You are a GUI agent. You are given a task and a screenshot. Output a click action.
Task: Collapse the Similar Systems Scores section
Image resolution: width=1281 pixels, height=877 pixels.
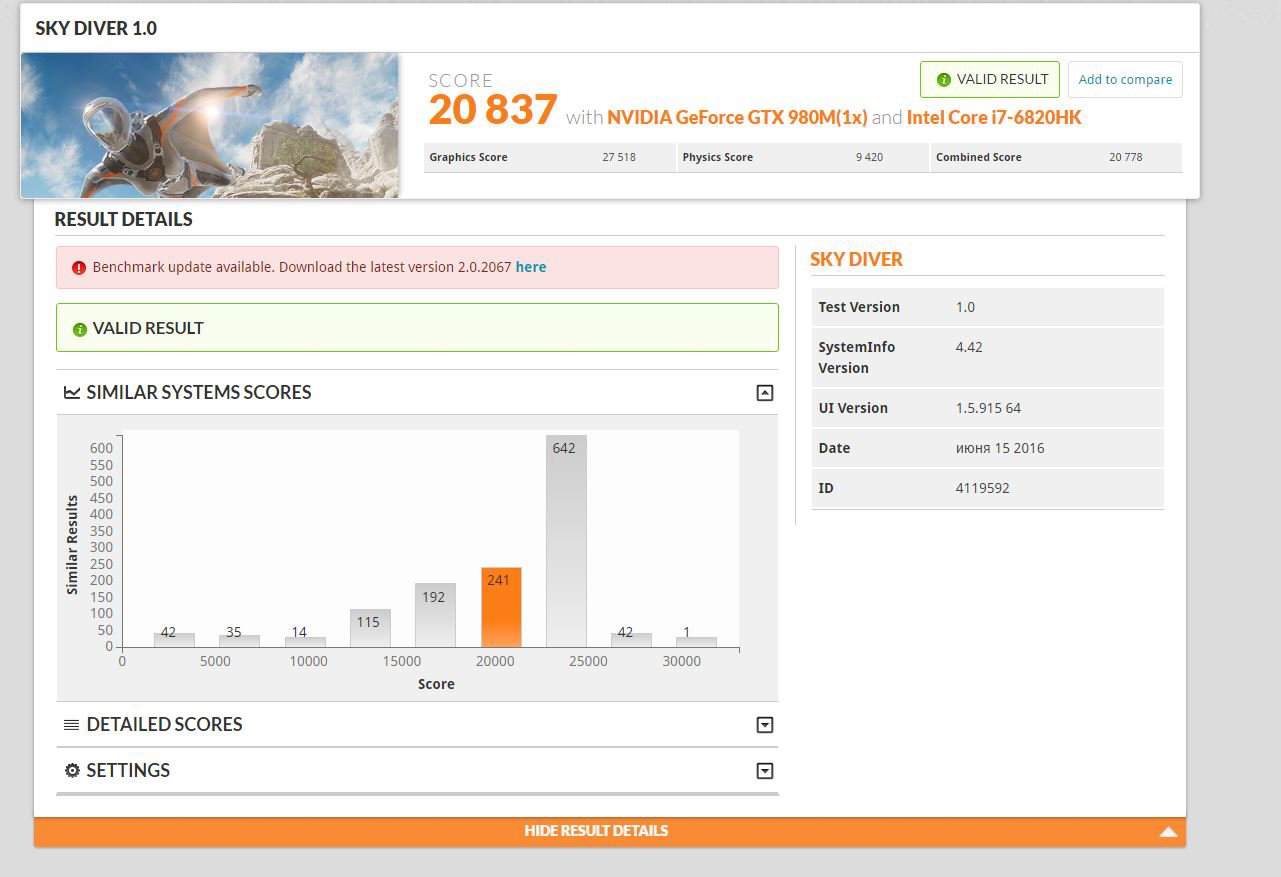click(765, 393)
